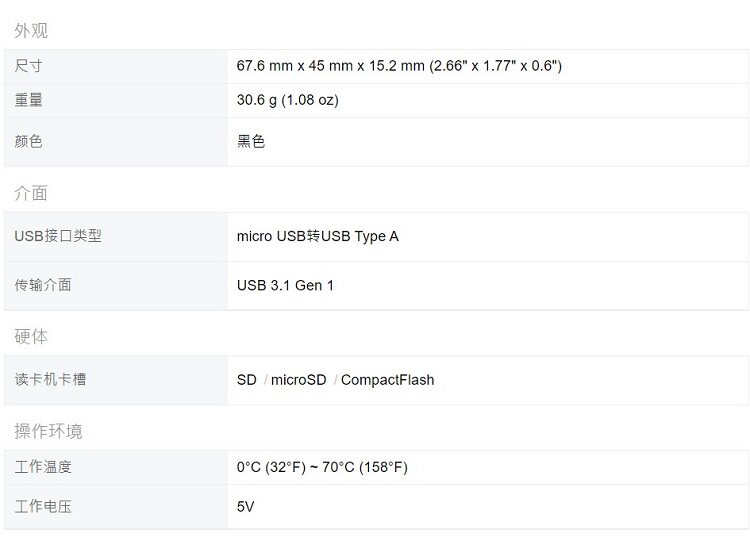Click the SD card slot text

(x=247, y=380)
